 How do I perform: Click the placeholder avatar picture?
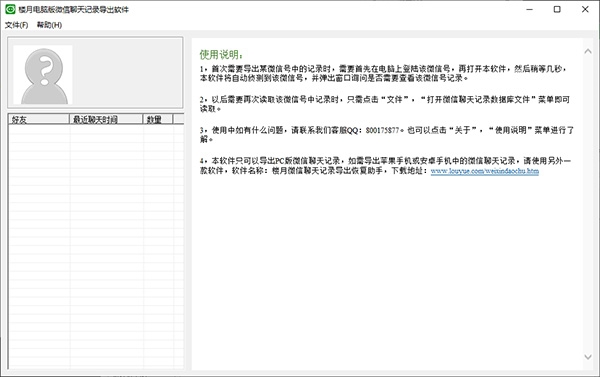click(43, 75)
